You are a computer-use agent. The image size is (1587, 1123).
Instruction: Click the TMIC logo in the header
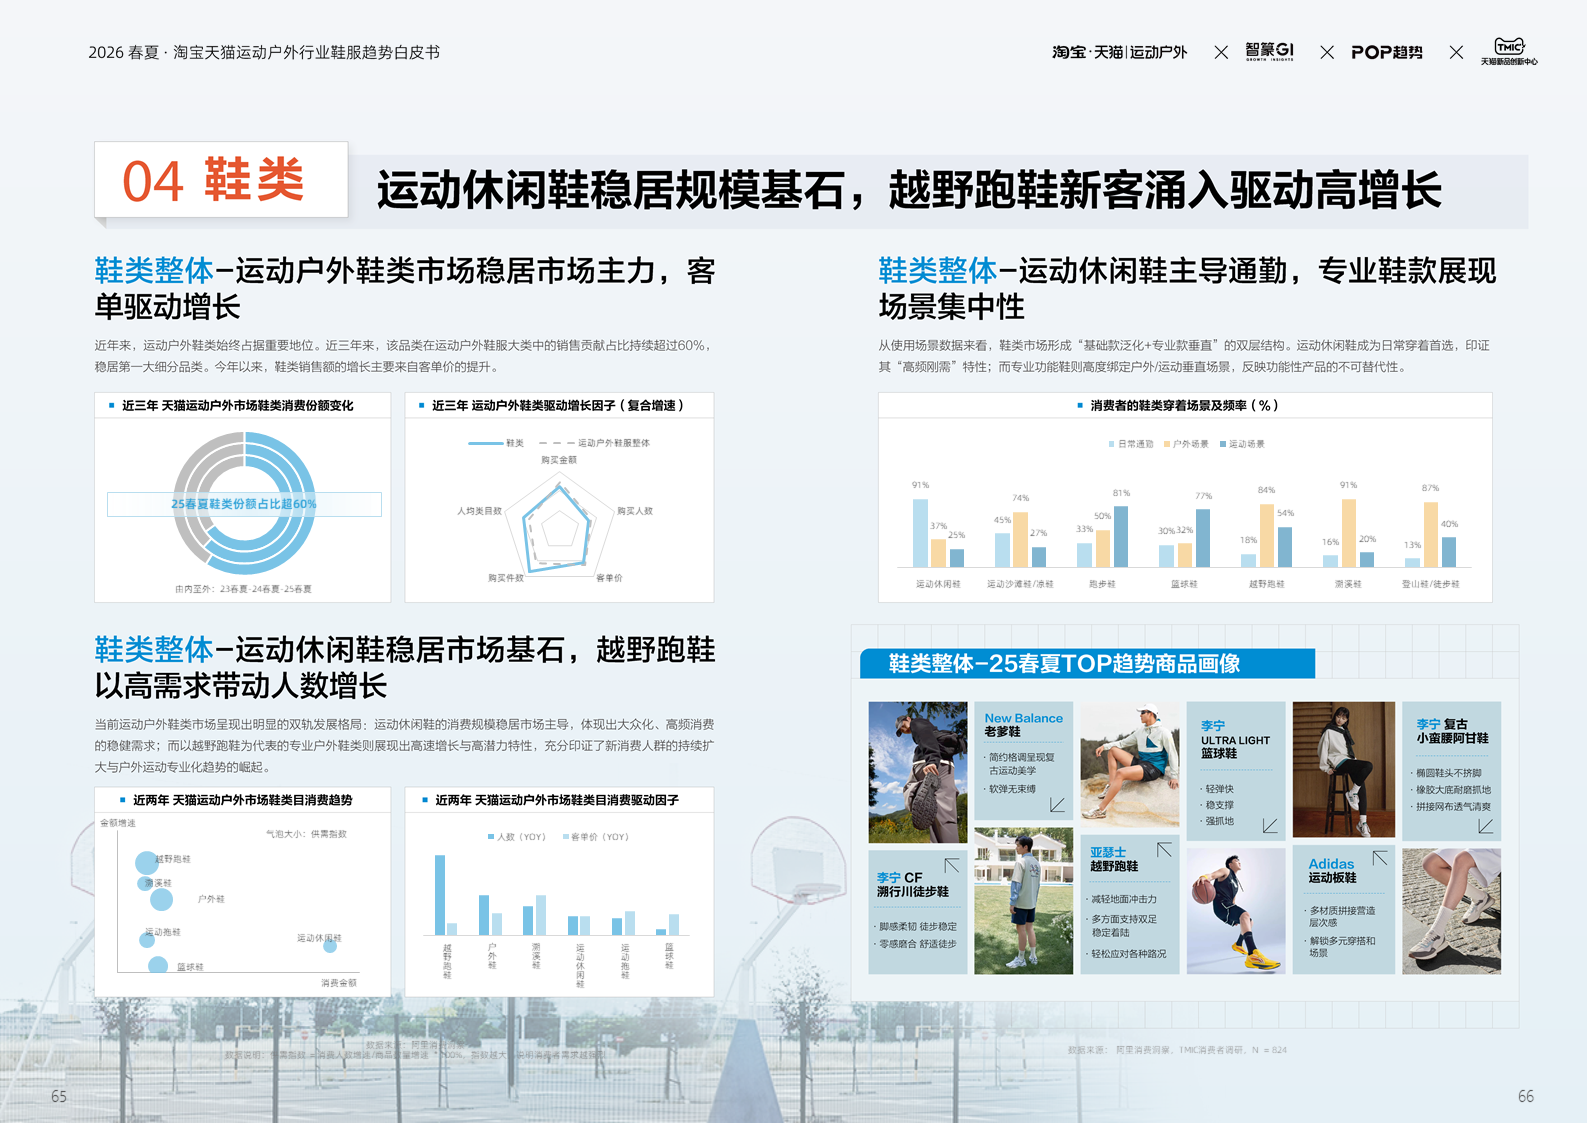tap(1508, 51)
